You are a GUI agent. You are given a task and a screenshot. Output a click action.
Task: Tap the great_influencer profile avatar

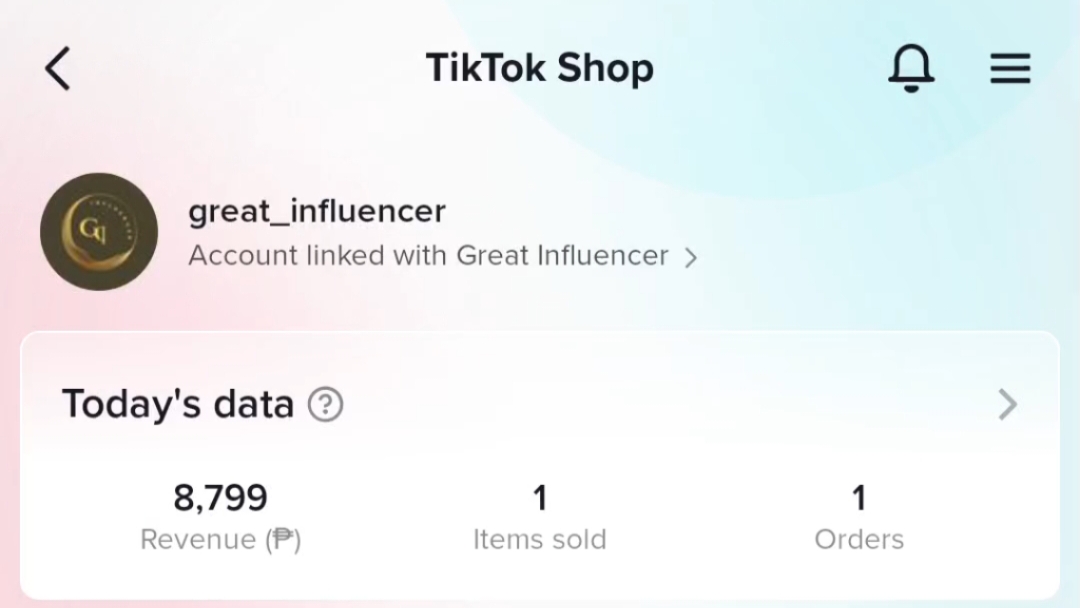coord(98,231)
